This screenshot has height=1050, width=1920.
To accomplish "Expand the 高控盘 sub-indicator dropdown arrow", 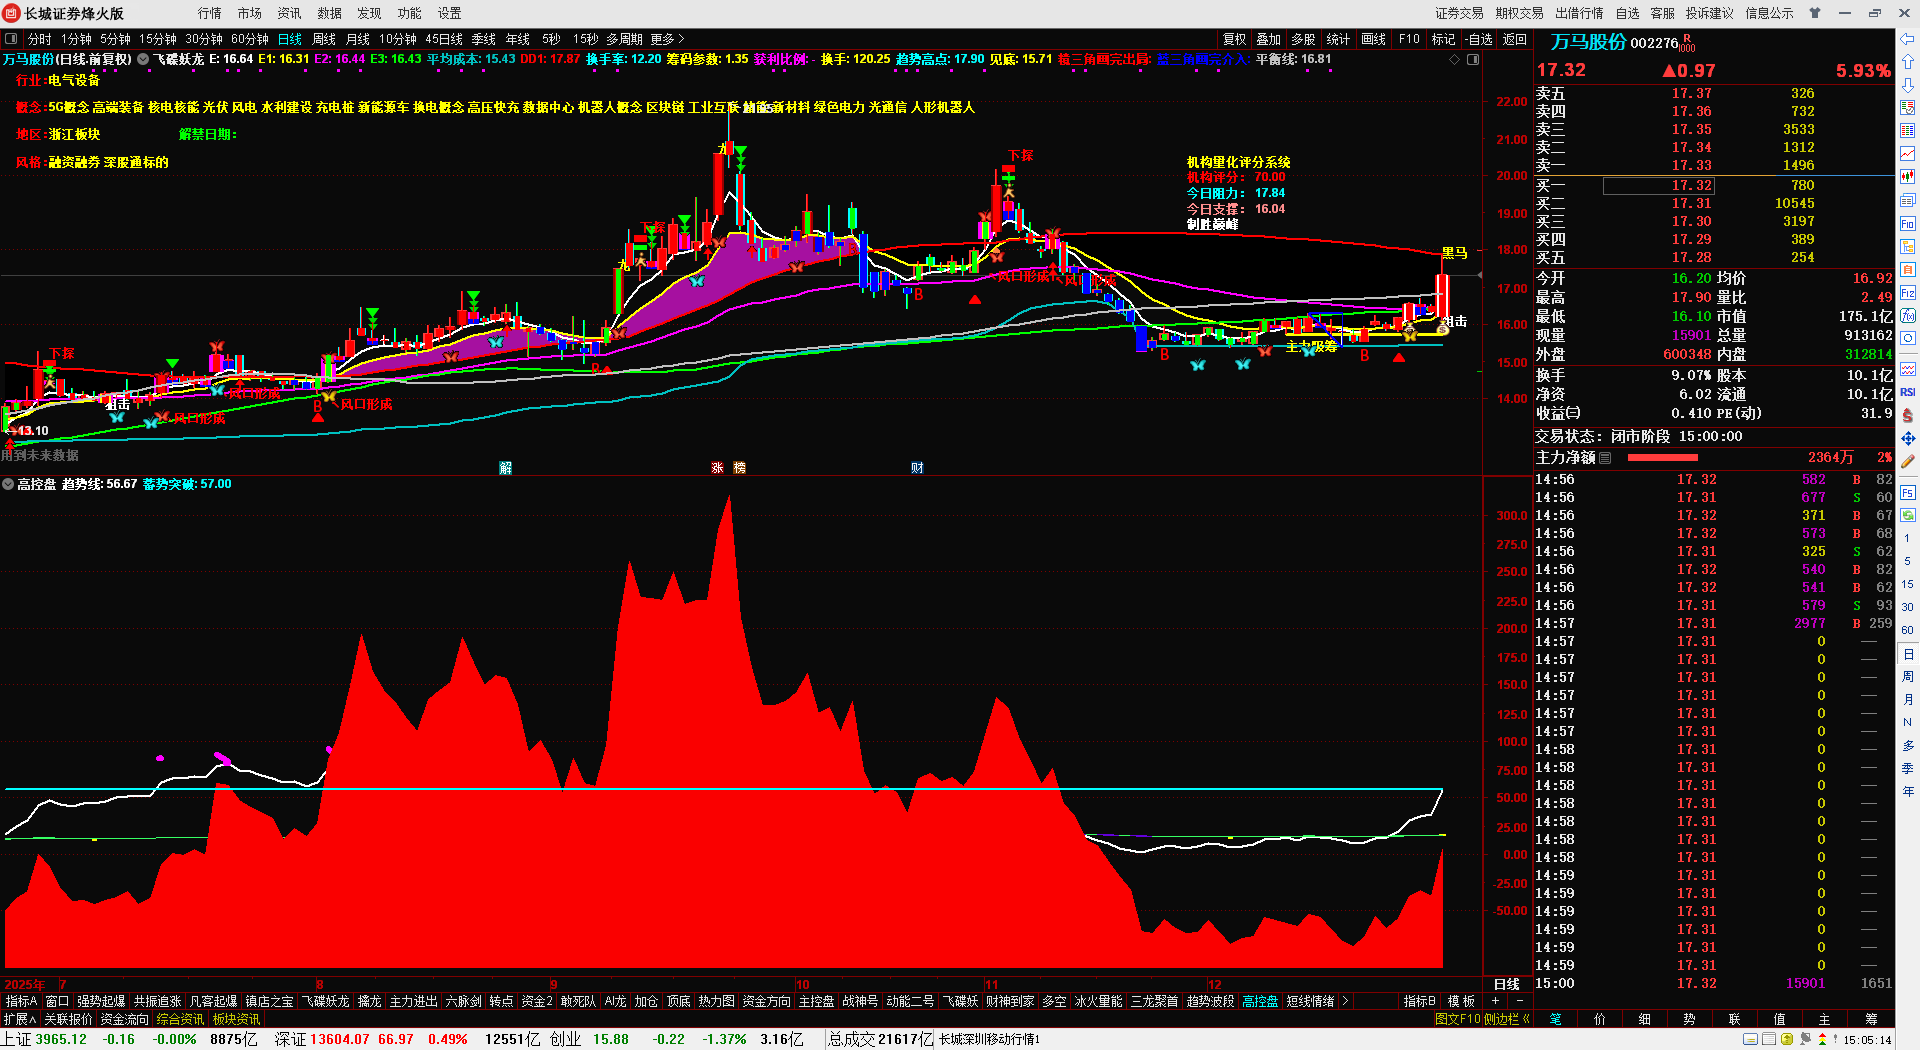I will click(8, 484).
